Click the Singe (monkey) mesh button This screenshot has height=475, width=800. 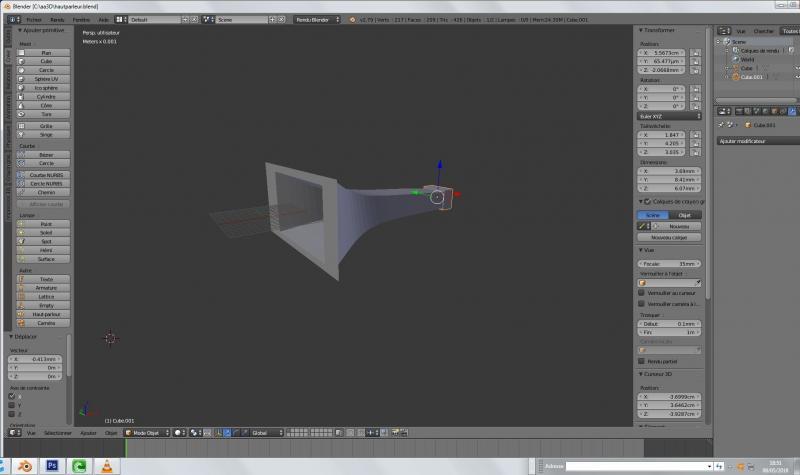coord(46,134)
